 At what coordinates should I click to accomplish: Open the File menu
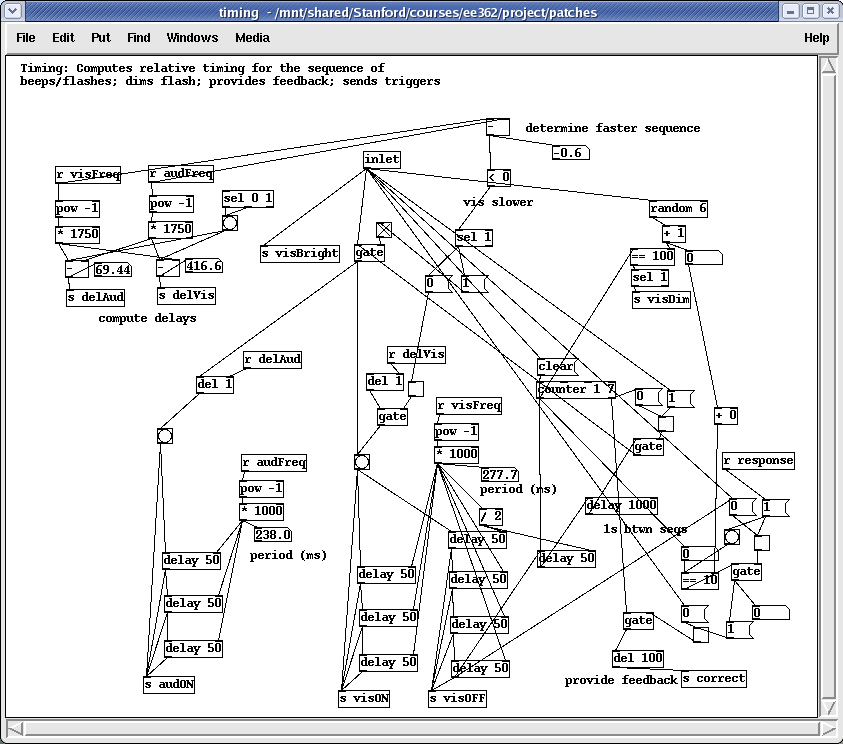(26, 38)
